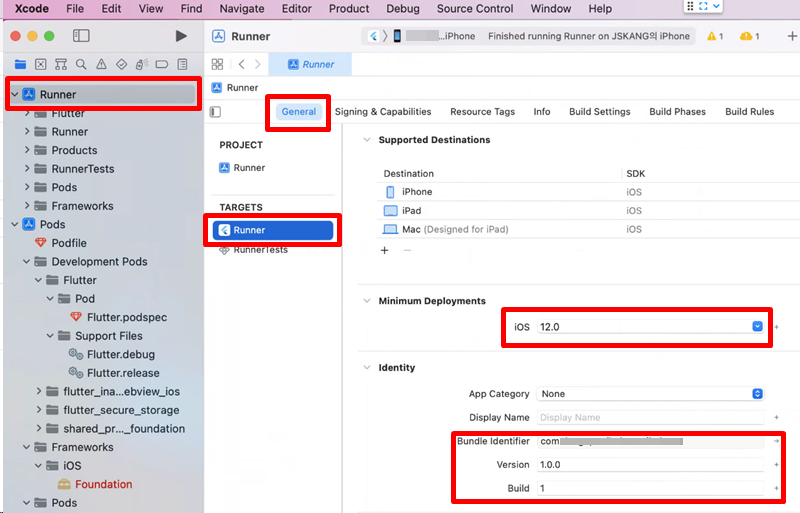Switch to the Info tab
Image resolution: width=800 pixels, height=513 pixels.
[542, 112]
